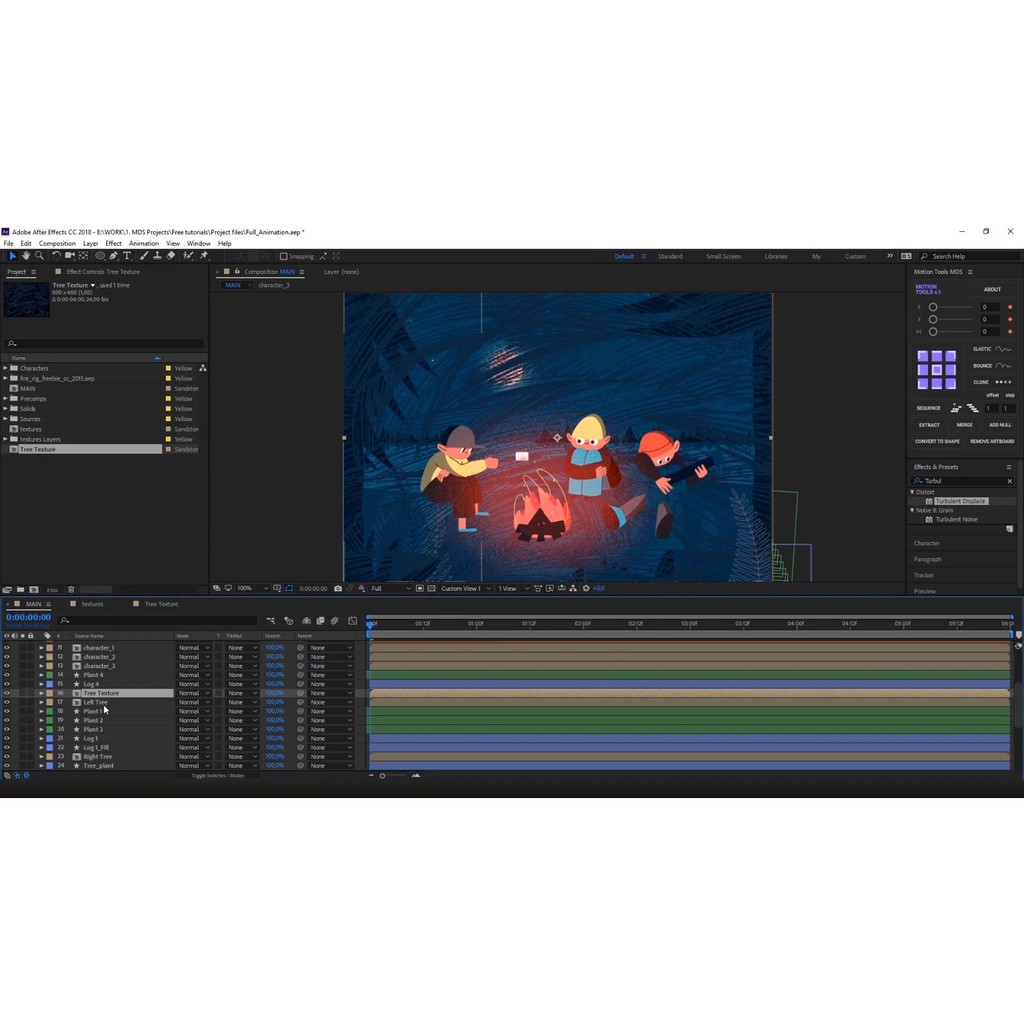Open blend mode dropdown for character_1
The image size is (1024, 1024).
[194, 648]
